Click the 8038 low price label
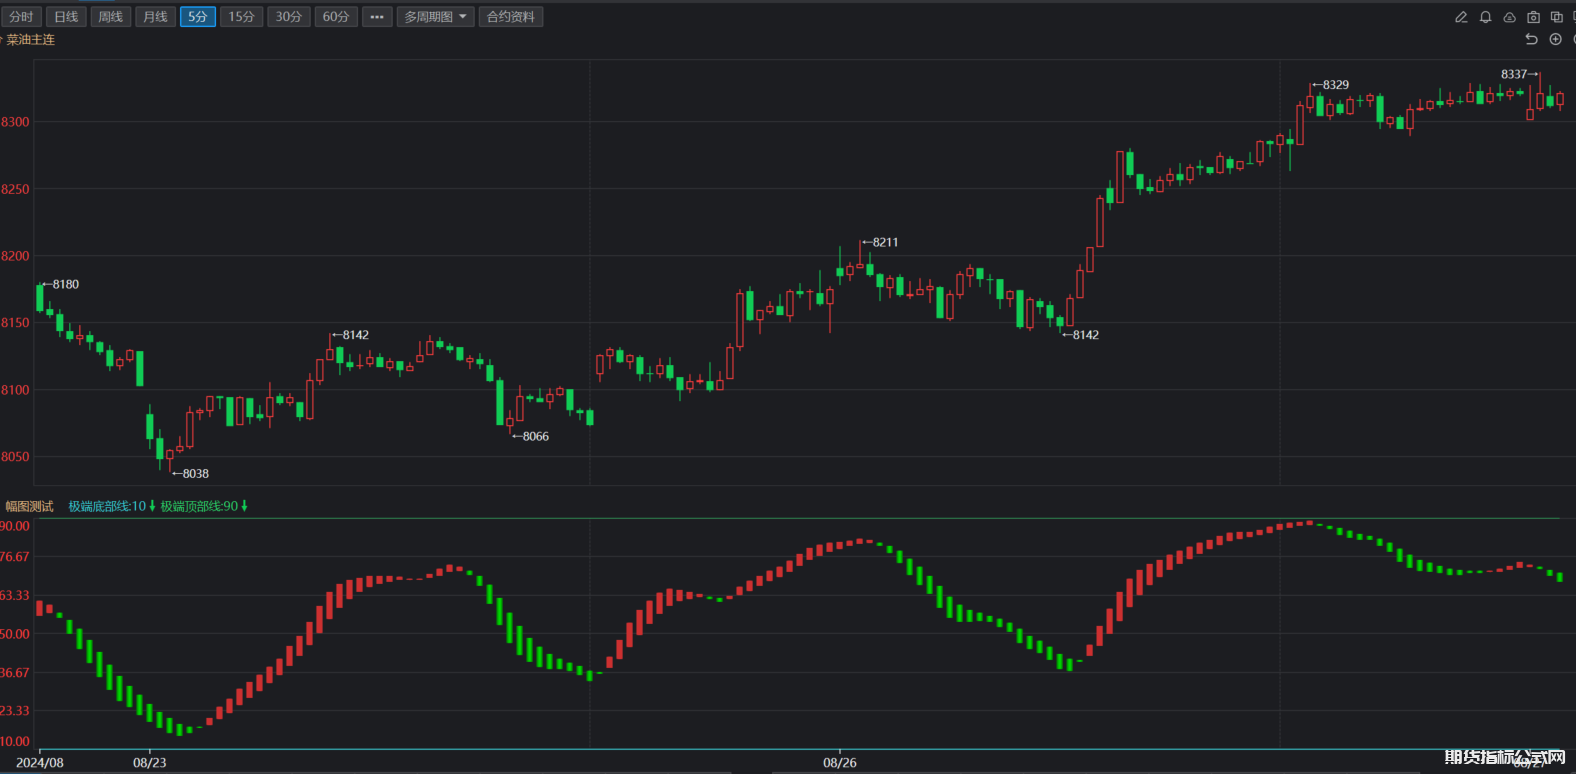This screenshot has height=774, width=1576. coord(196,474)
